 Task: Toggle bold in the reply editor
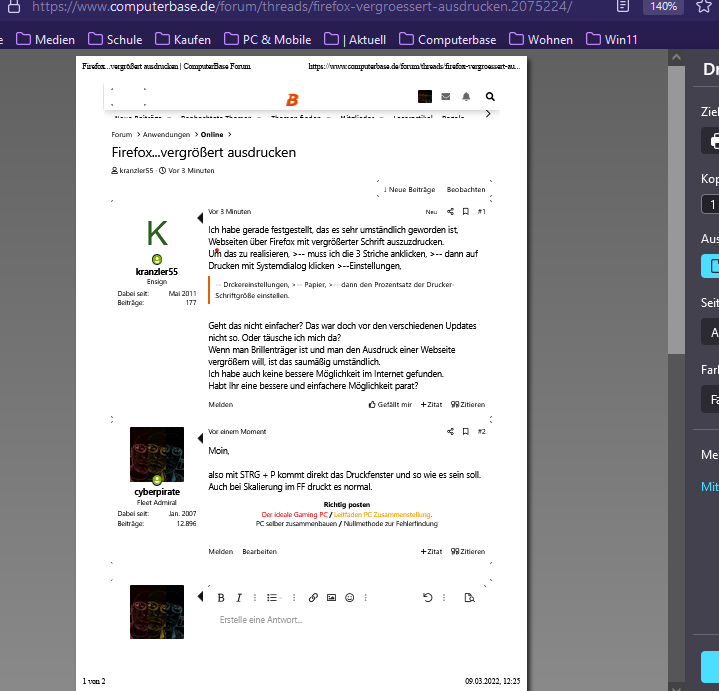[x=221, y=597]
